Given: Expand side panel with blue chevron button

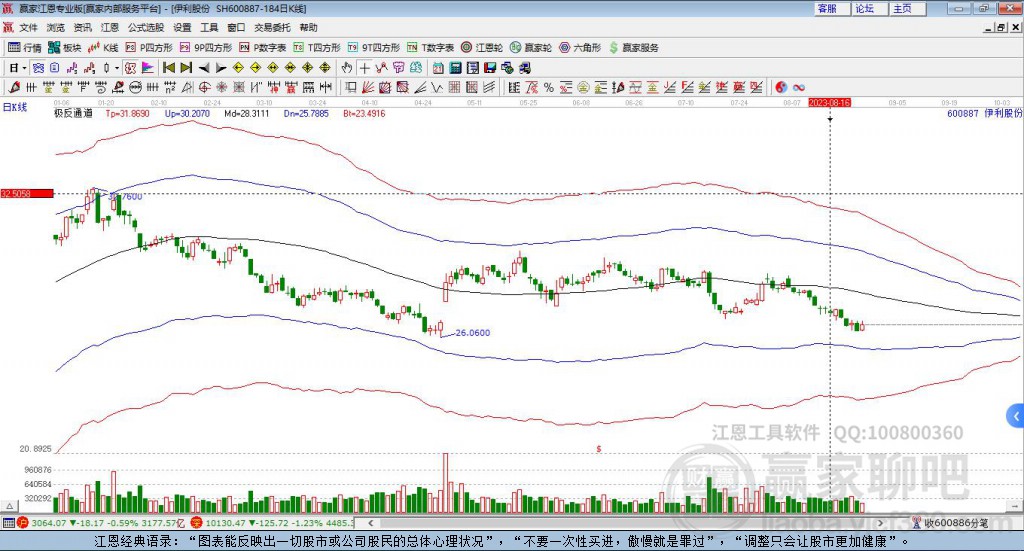Looking at the screenshot, I should coord(1016,415).
